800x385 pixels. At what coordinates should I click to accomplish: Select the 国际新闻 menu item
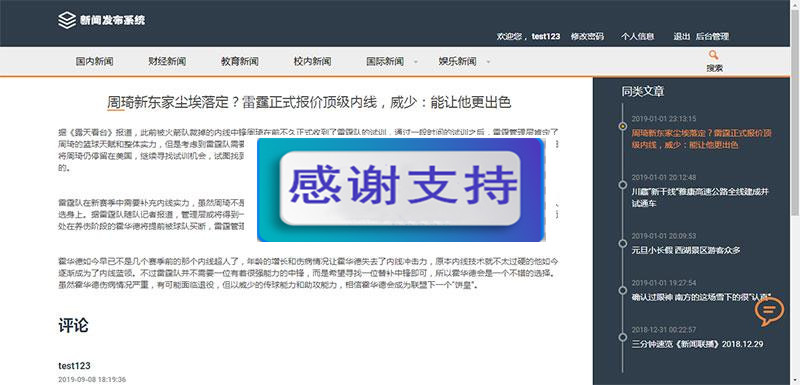(385, 61)
